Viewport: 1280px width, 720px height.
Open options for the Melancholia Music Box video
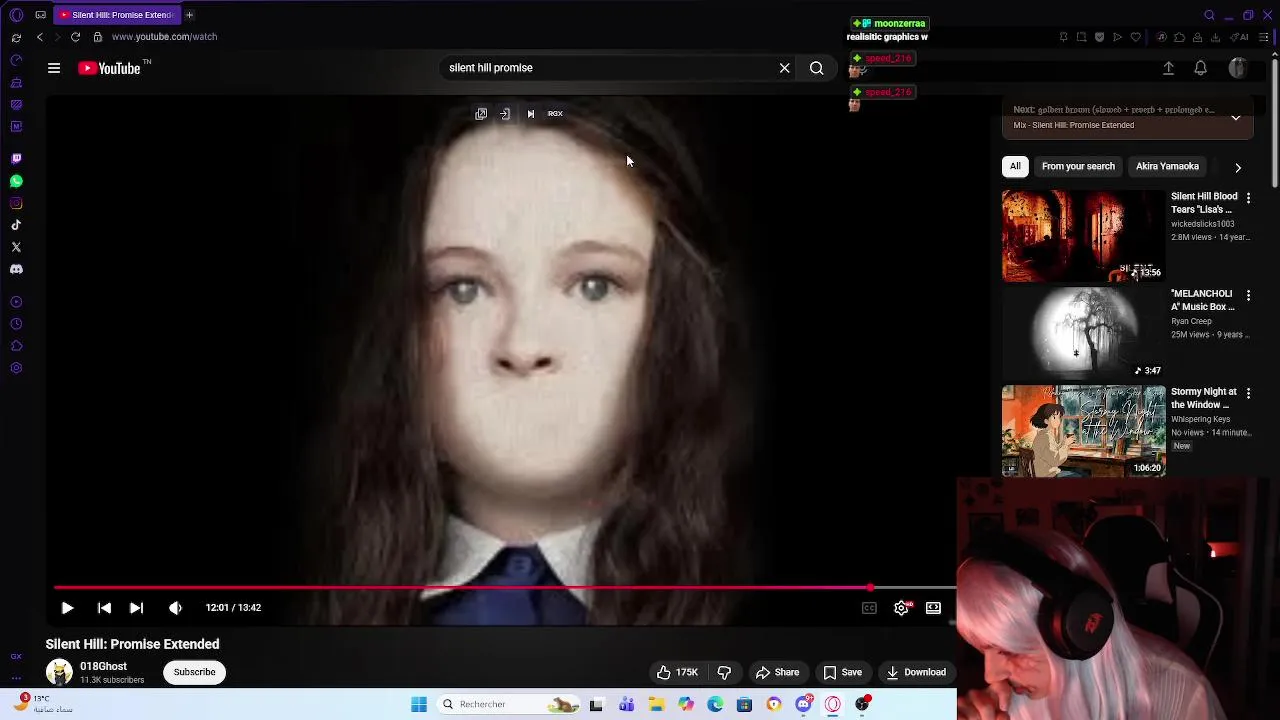pos(1248,296)
